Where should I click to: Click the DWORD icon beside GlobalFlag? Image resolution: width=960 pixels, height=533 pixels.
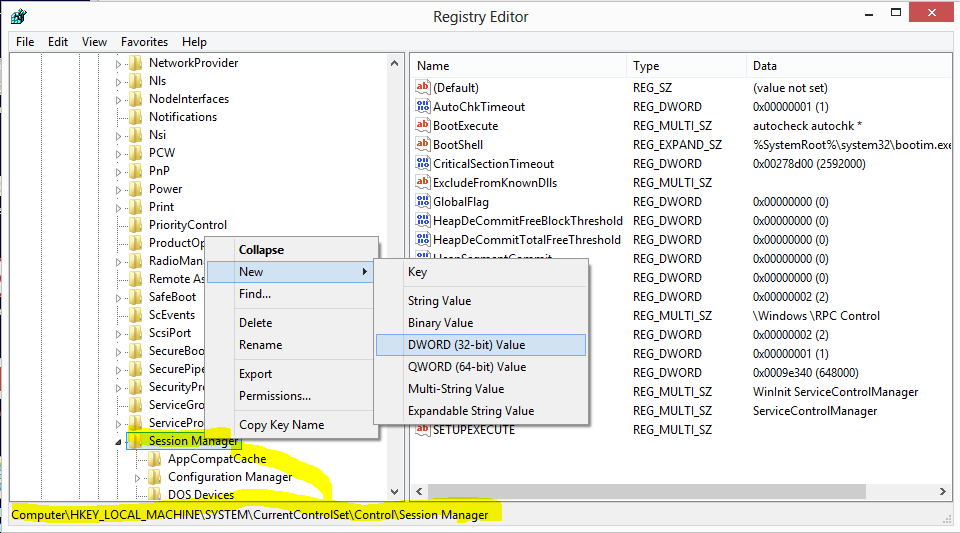pyautogui.click(x=422, y=201)
